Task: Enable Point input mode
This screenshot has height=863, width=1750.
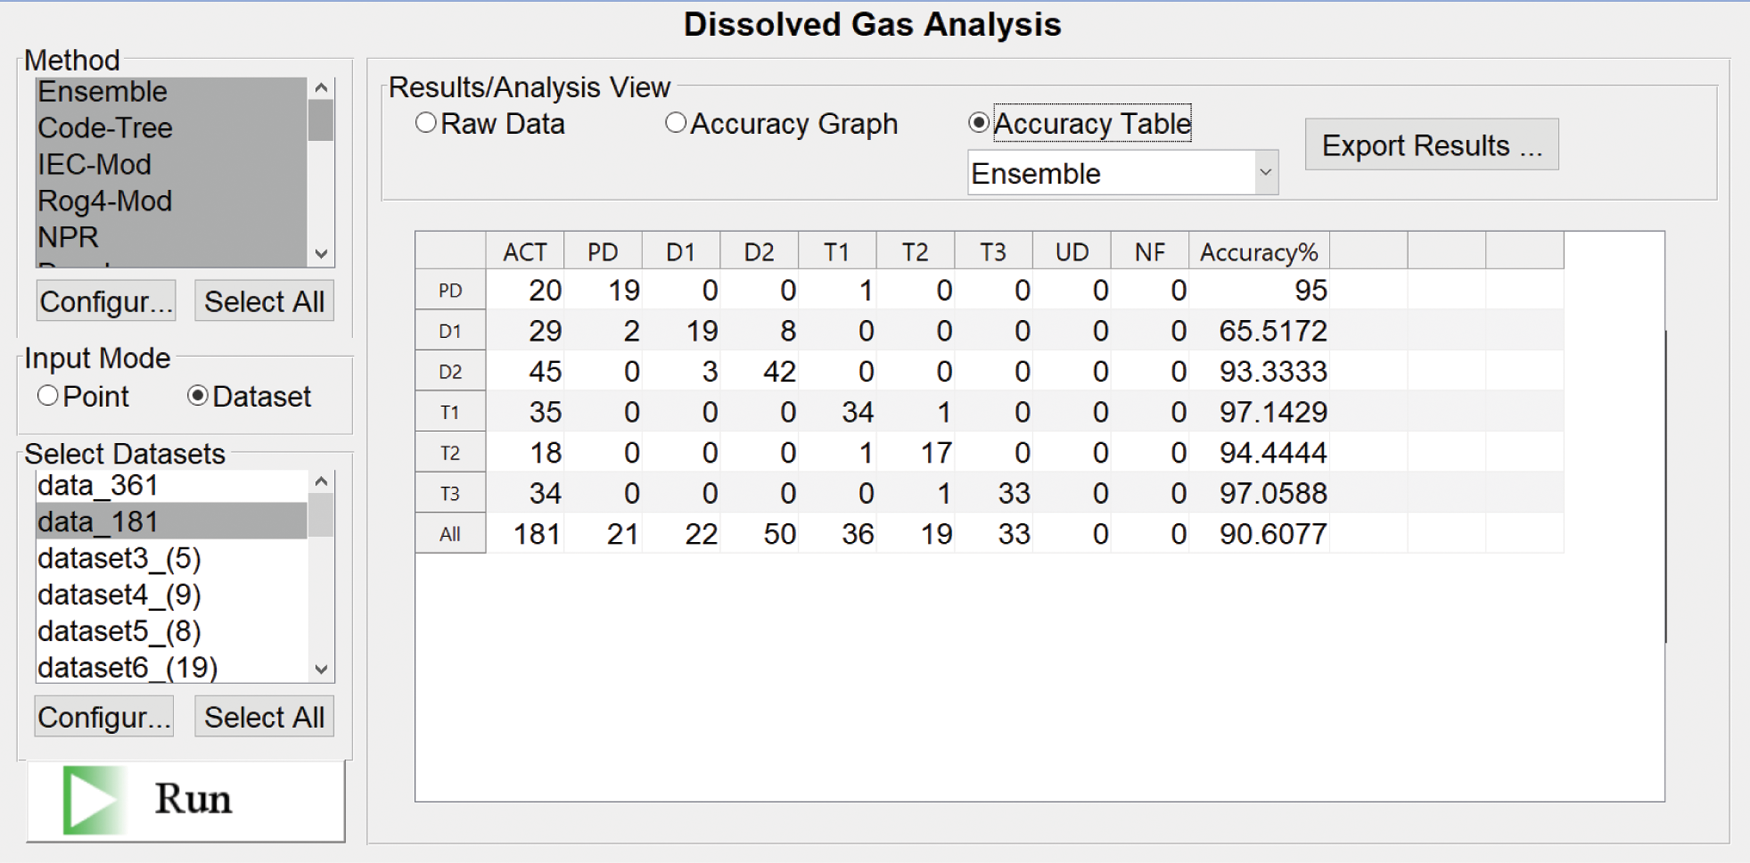Action: (x=48, y=396)
